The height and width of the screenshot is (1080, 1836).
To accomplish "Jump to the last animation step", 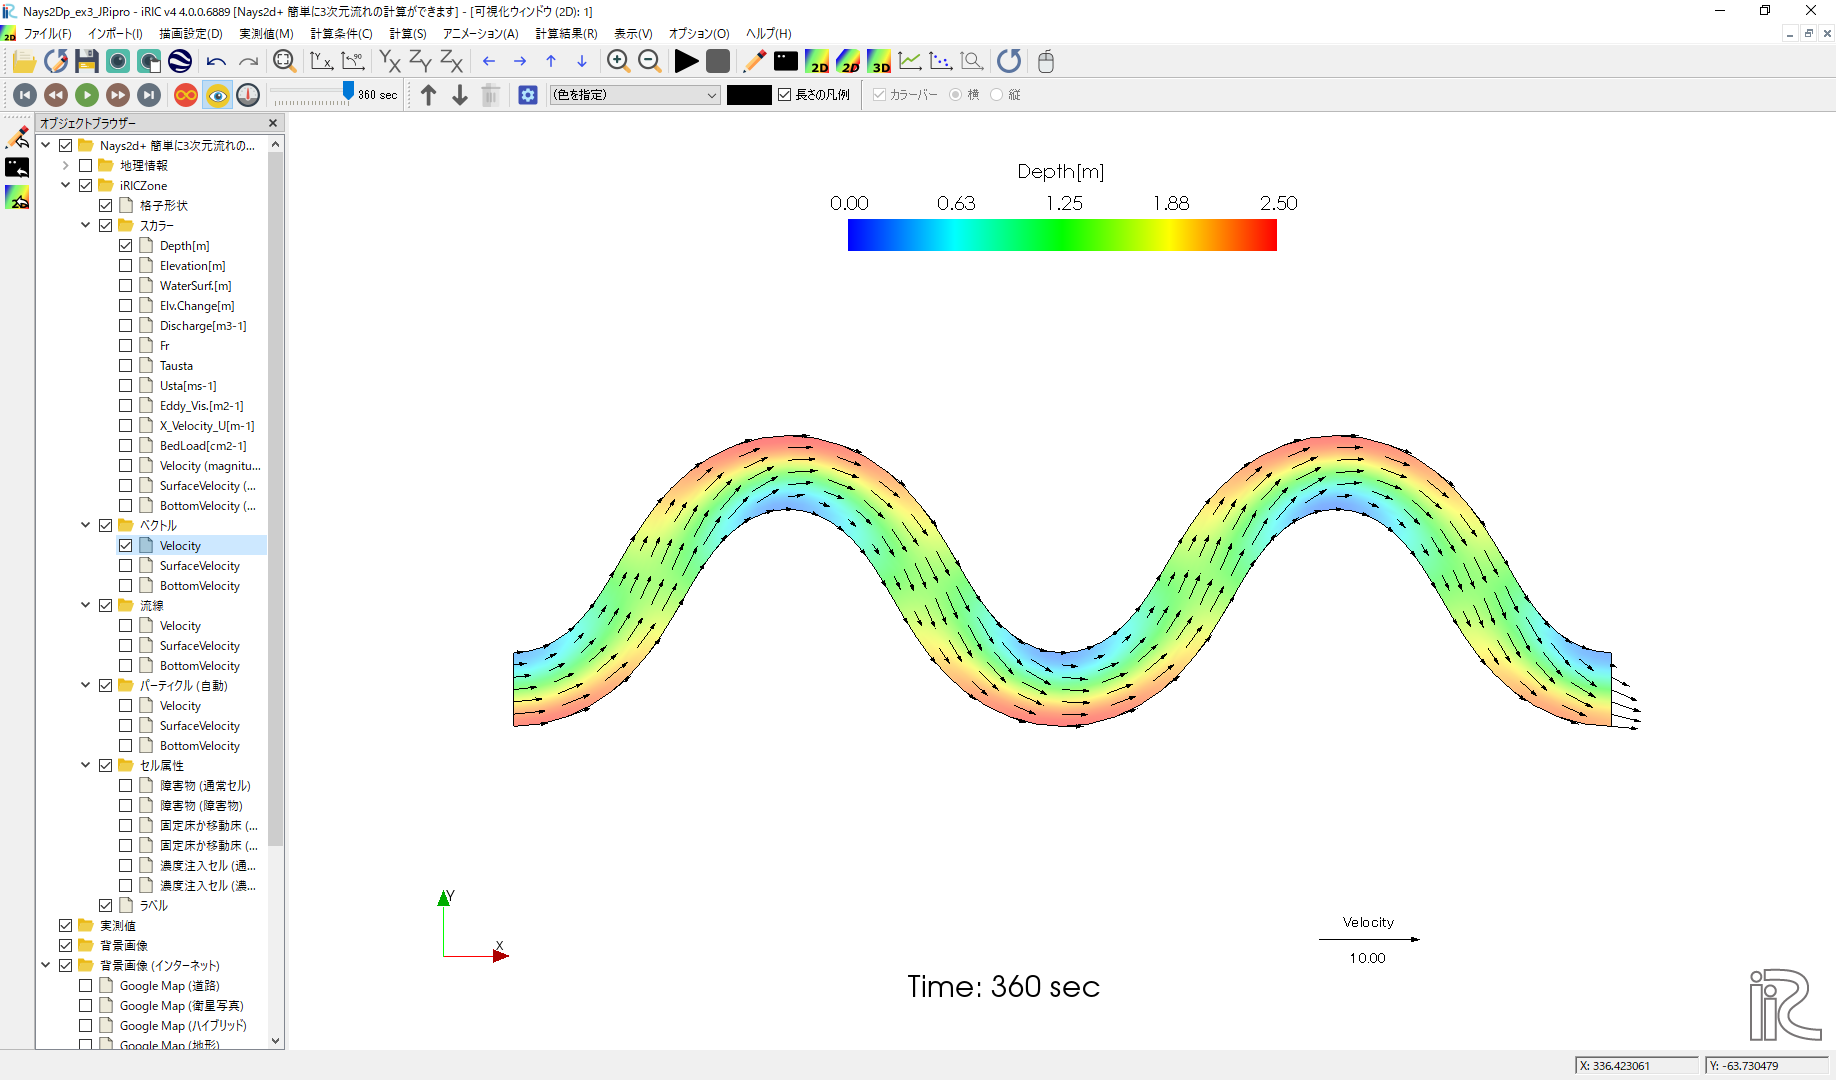I will pos(149,95).
